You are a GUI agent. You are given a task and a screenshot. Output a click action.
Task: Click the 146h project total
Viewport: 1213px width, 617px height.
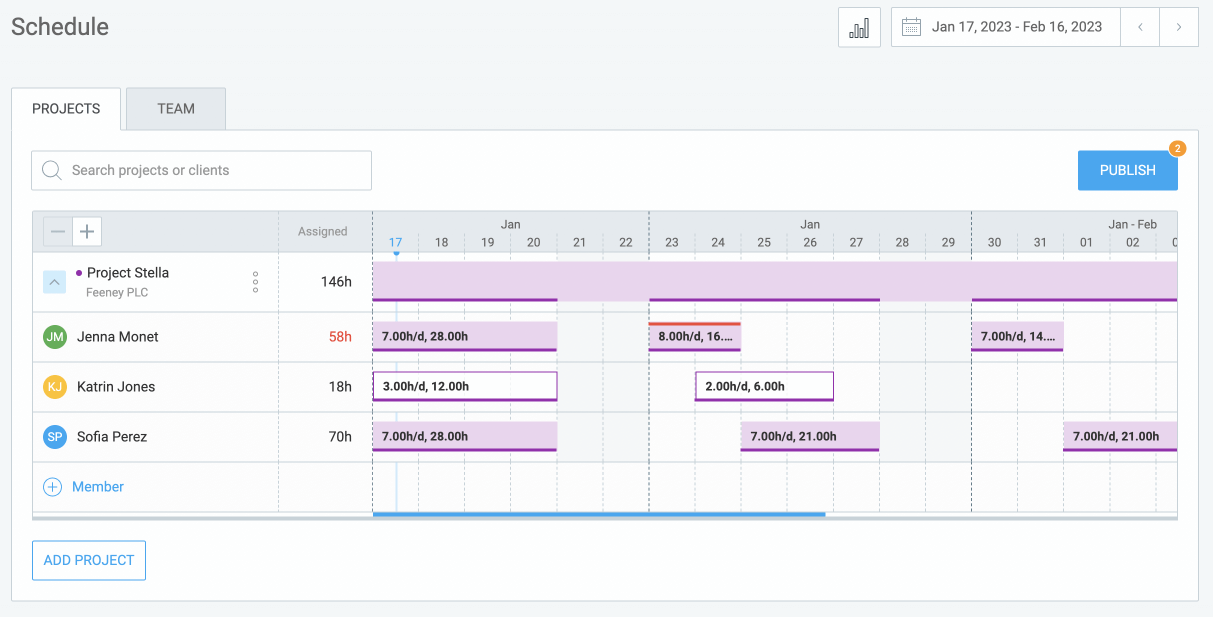point(336,282)
